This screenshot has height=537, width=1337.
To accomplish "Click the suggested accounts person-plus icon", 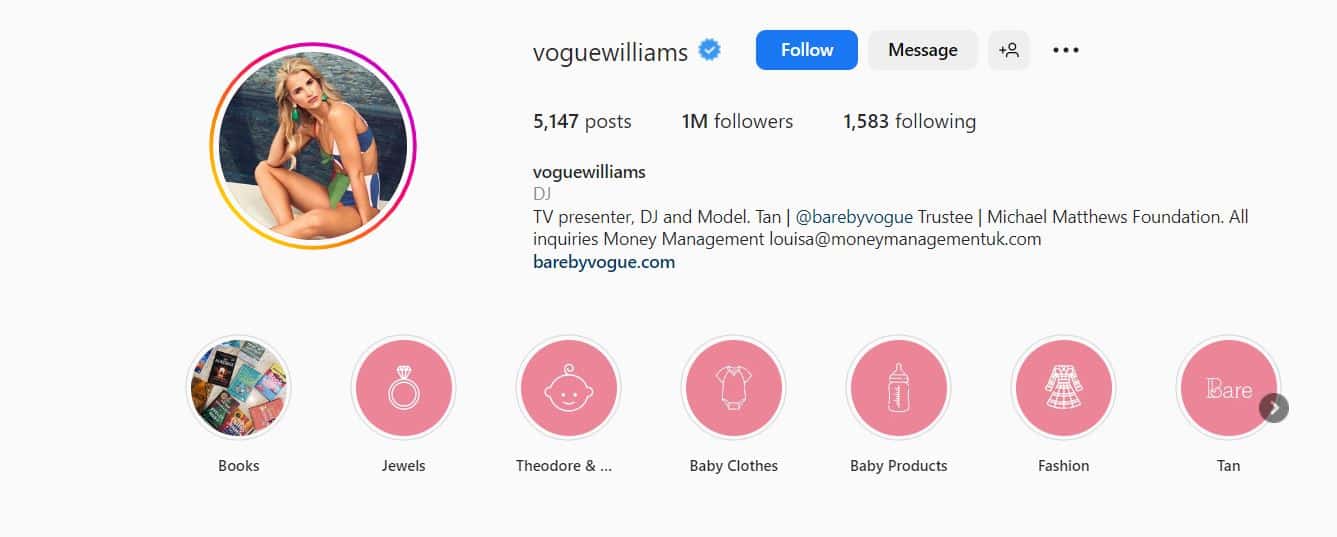I will pos(1009,50).
